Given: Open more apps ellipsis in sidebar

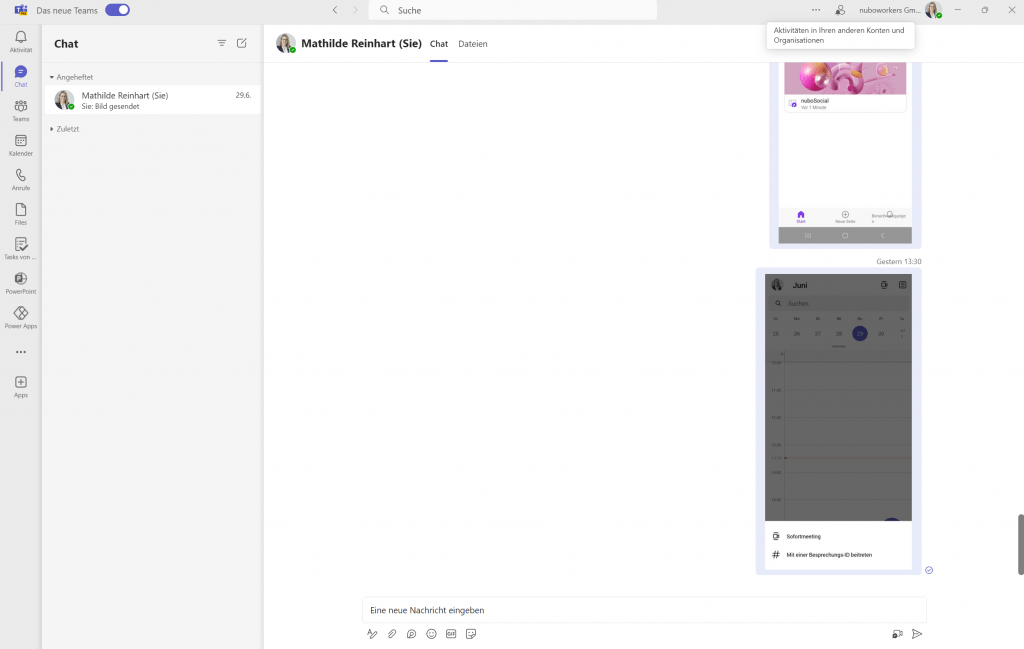Looking at the screenshot, I should pos(20,352).
